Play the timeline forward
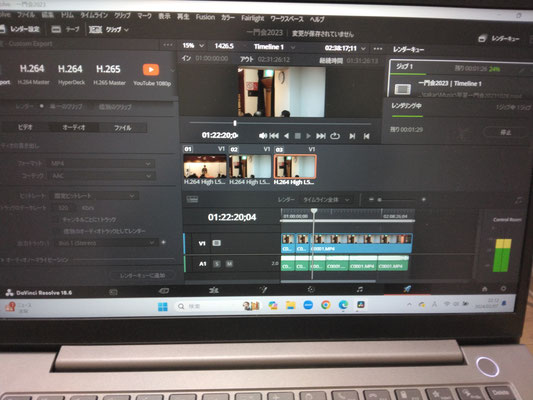This screenshot has height=400, width=533. pyautogui.click(x=308, y=136)
